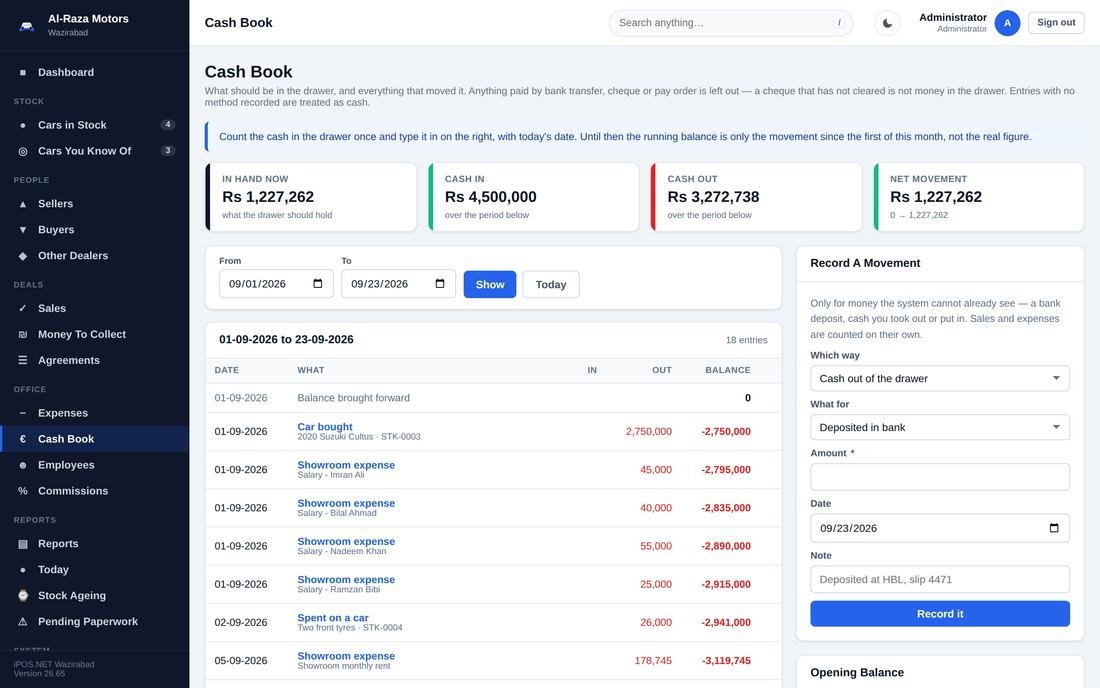
Task: Open the From date calendar picker icon
Action: pos(318,283)
